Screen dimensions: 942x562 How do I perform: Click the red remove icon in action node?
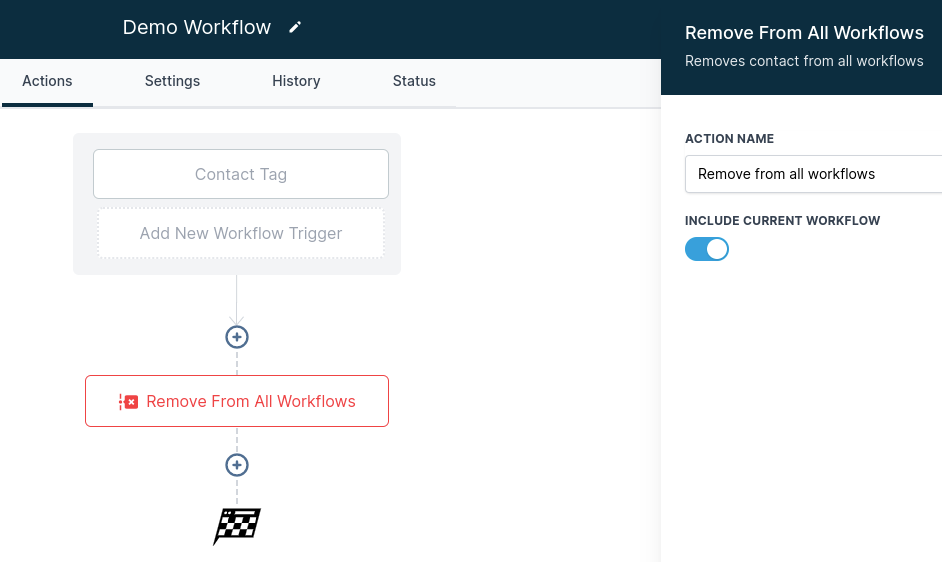[128, 402]
